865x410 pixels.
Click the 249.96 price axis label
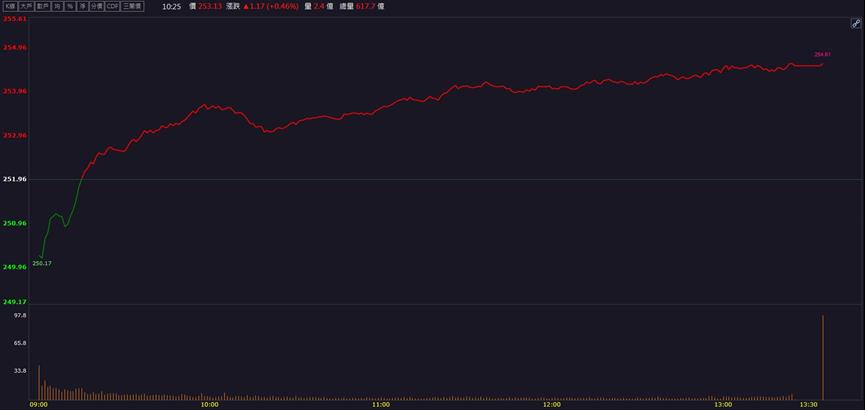click(15, 267)
